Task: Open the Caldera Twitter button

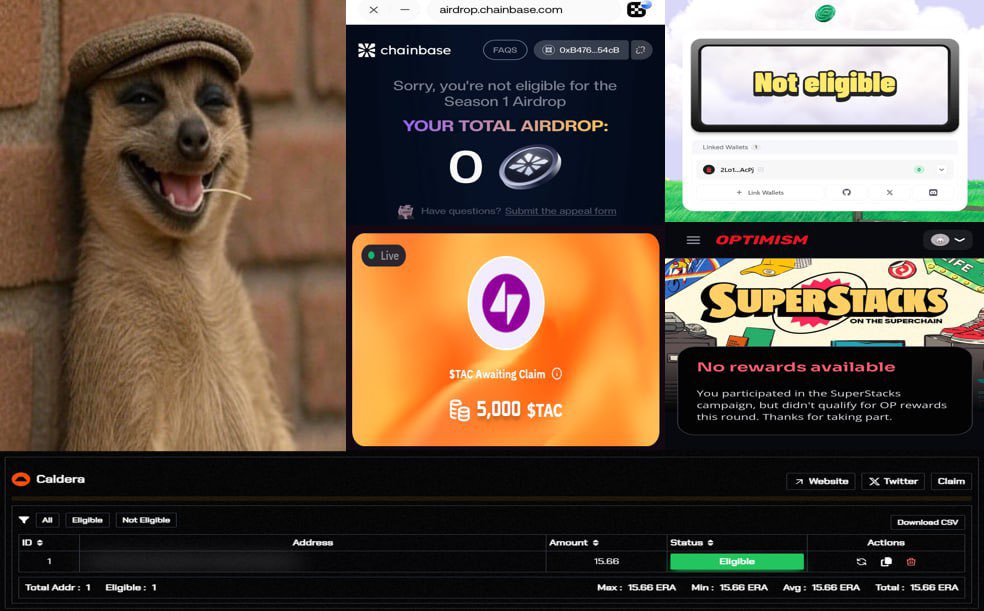Action: pyautogui.click(x=893, y=481)
